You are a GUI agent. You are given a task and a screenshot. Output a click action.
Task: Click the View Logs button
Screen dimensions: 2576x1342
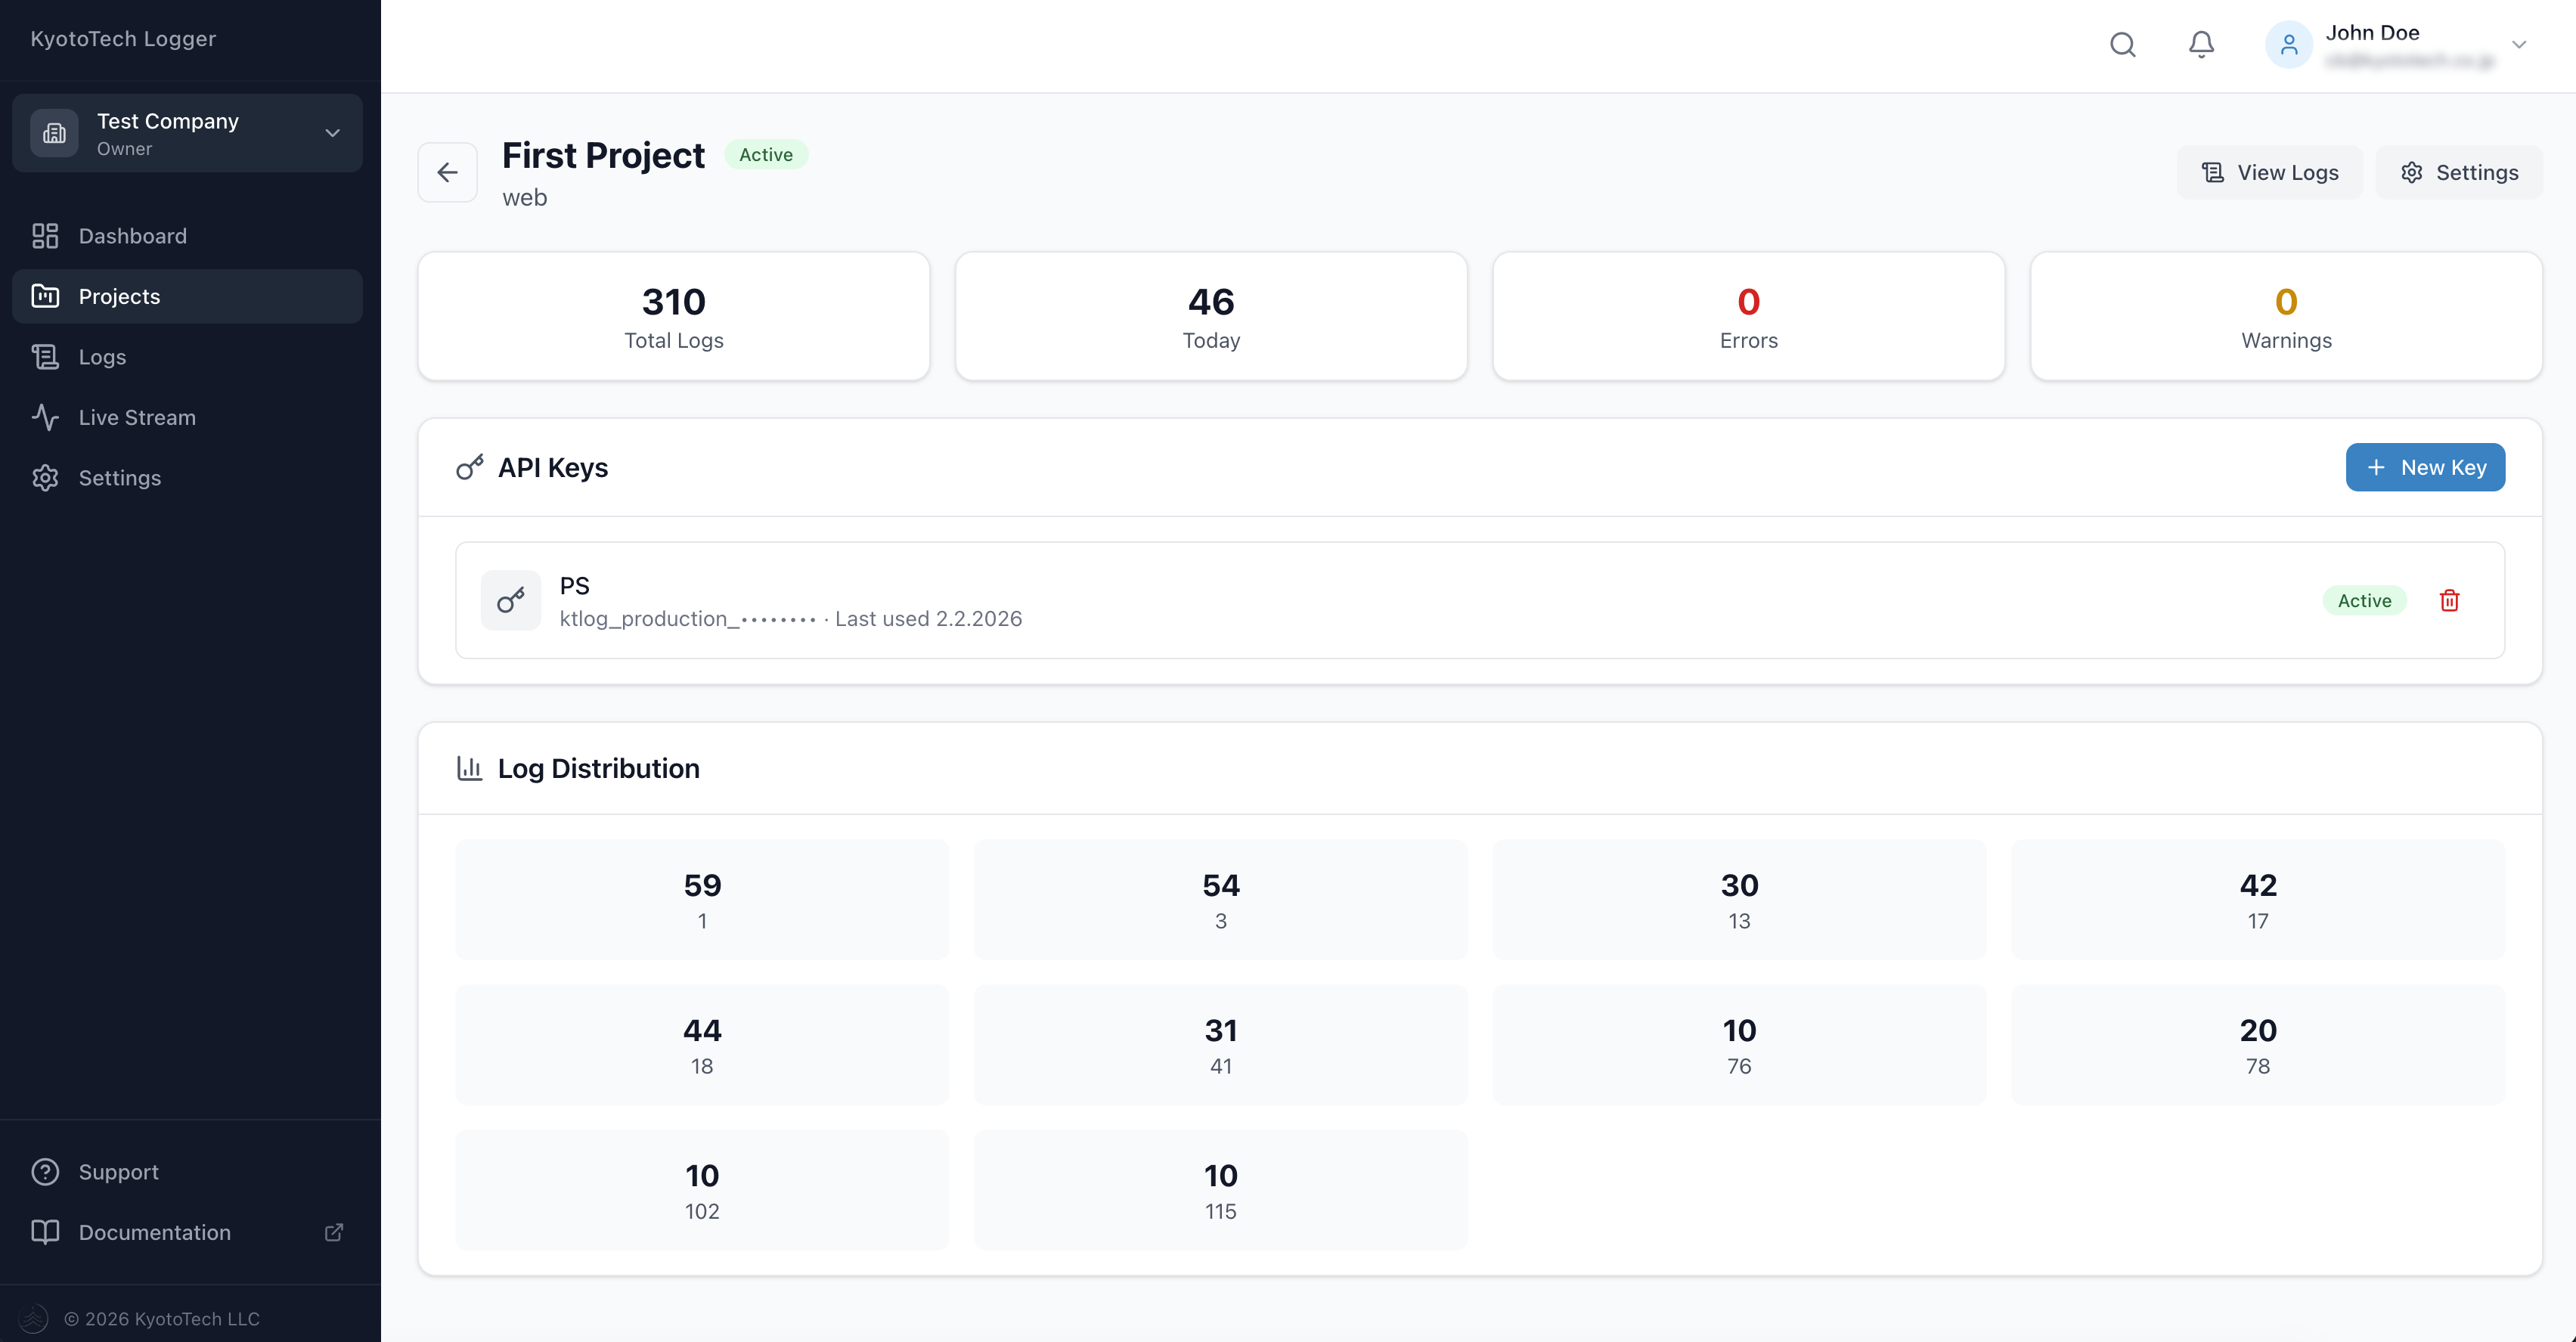pyautogui.click(x=2269, y=171)
